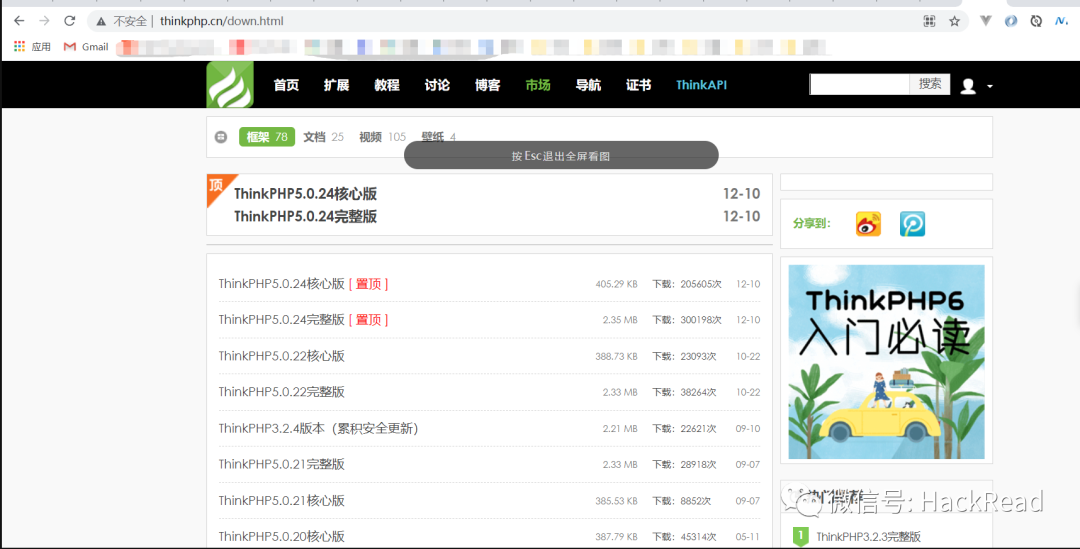Open the 首页 navigation item
The width and height of the screenshot is (1080, 549).
(x=286, y=85)
